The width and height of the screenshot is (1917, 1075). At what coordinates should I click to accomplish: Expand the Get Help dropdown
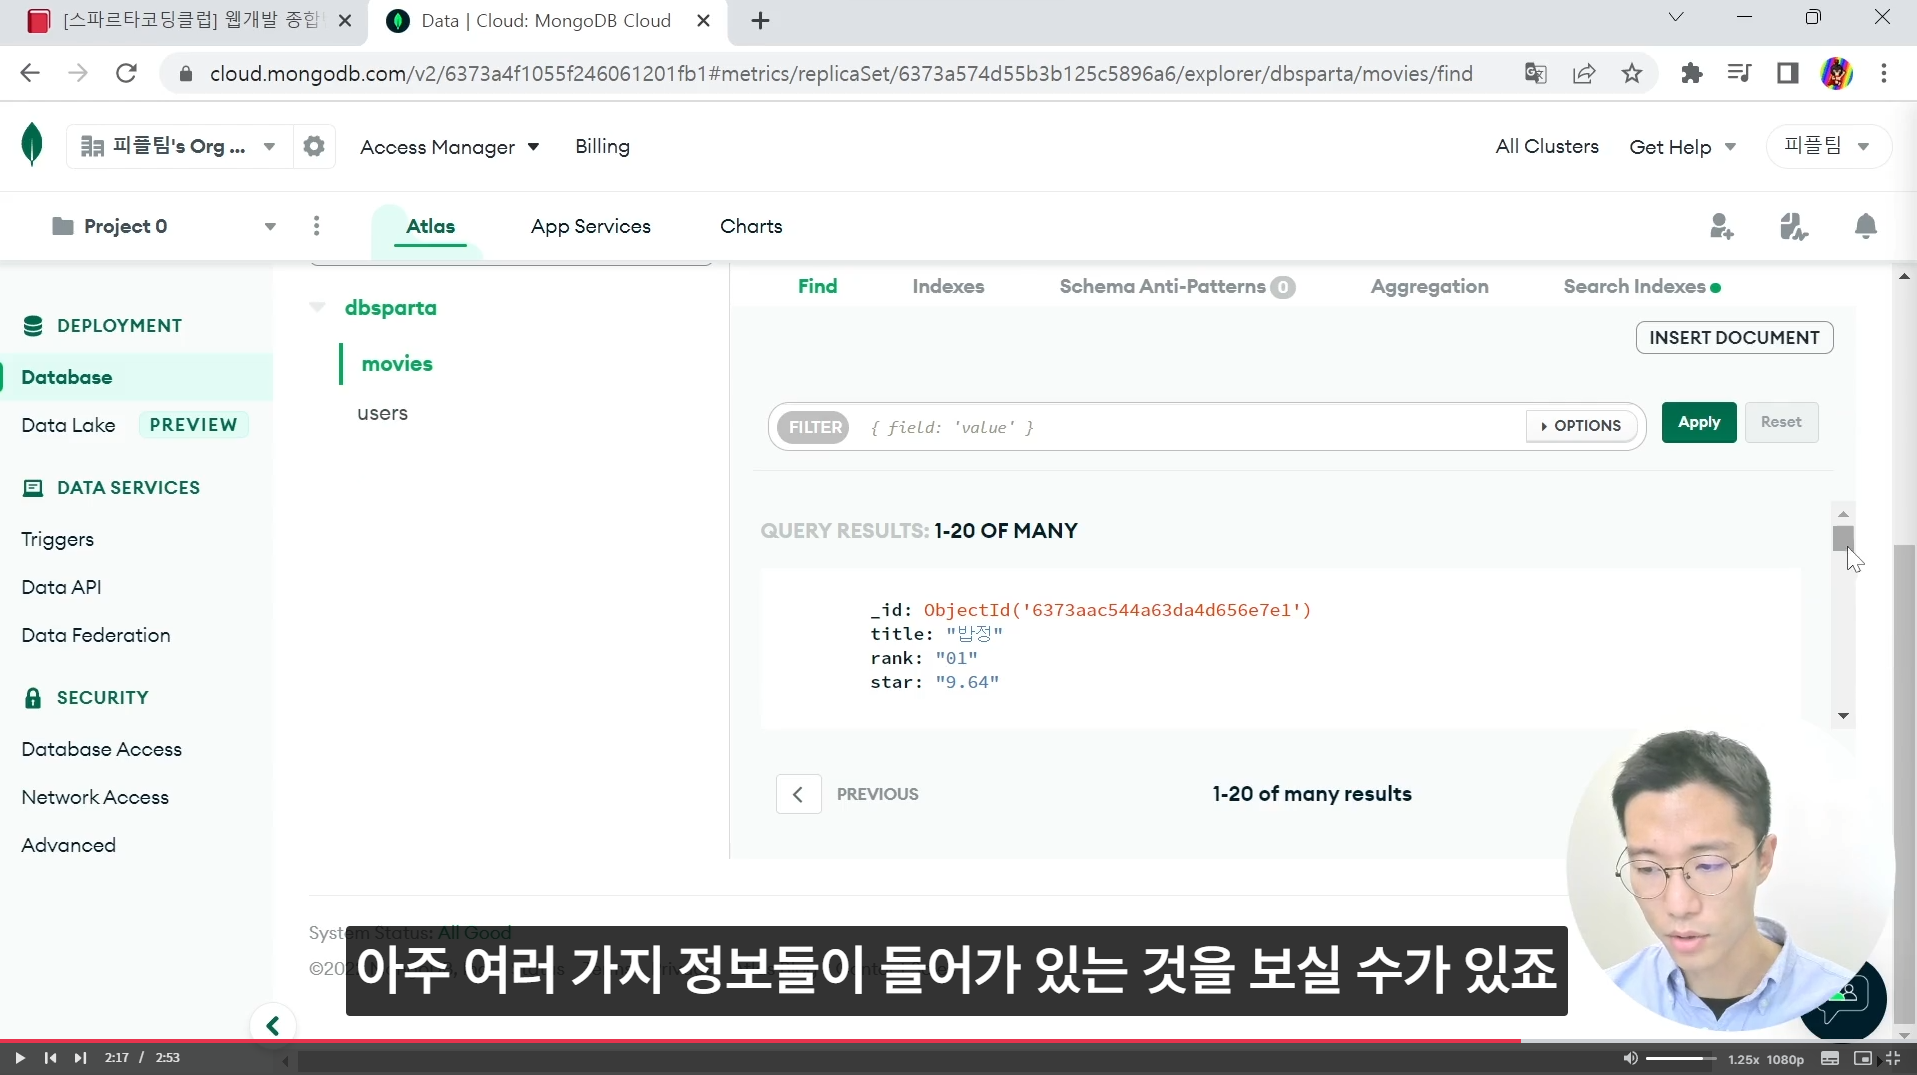pos(1682,147)
